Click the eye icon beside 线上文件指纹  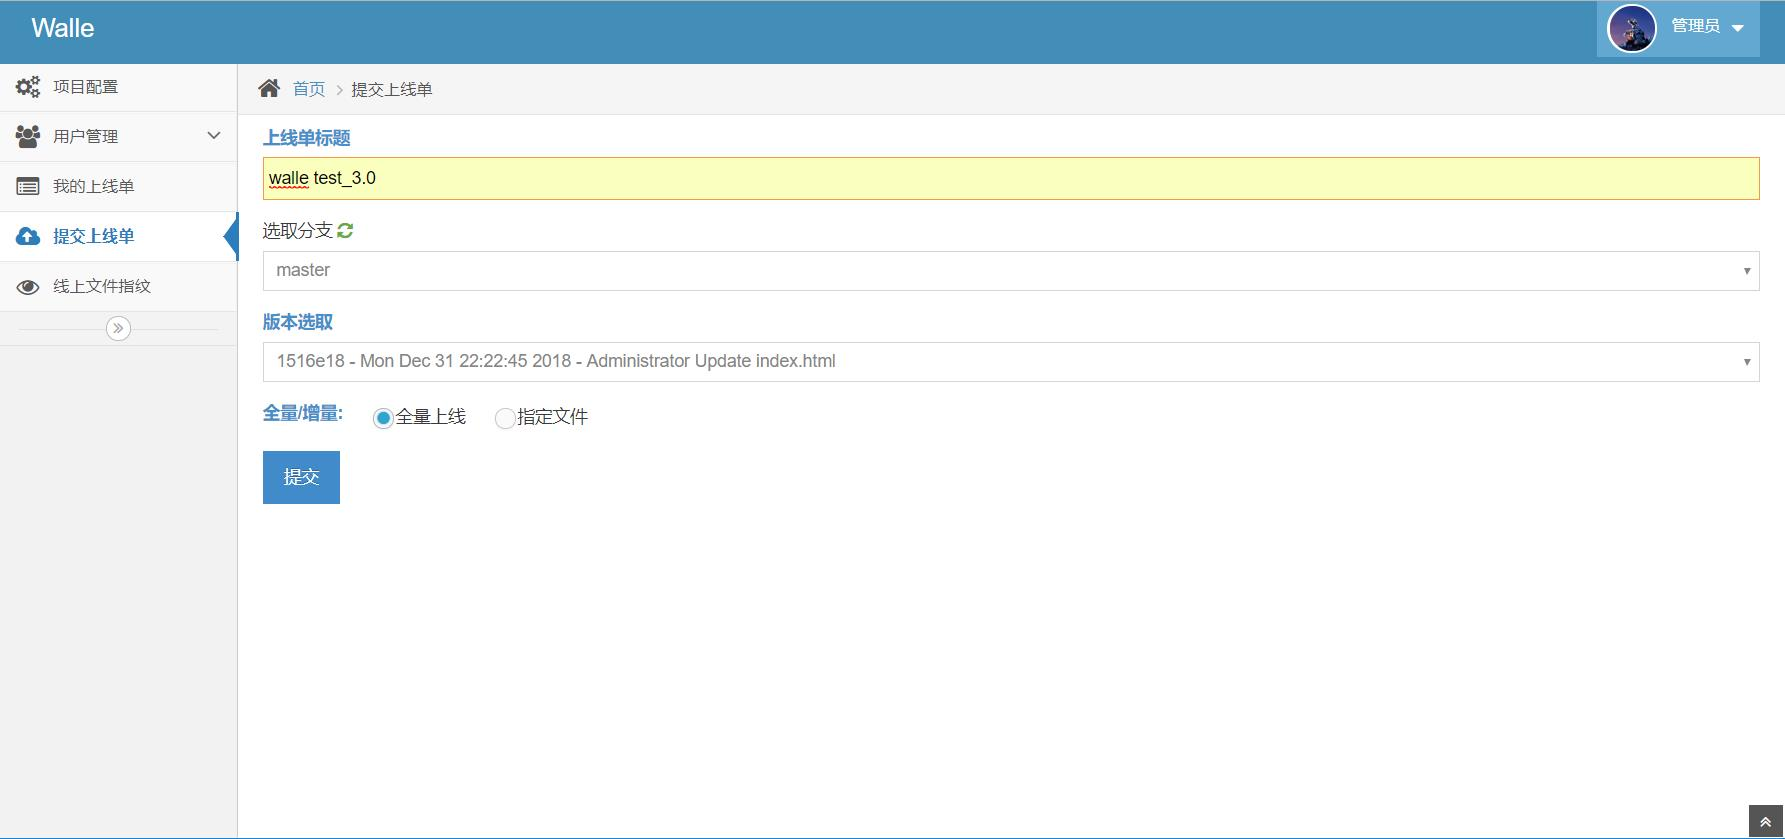[x=28, y=287]
